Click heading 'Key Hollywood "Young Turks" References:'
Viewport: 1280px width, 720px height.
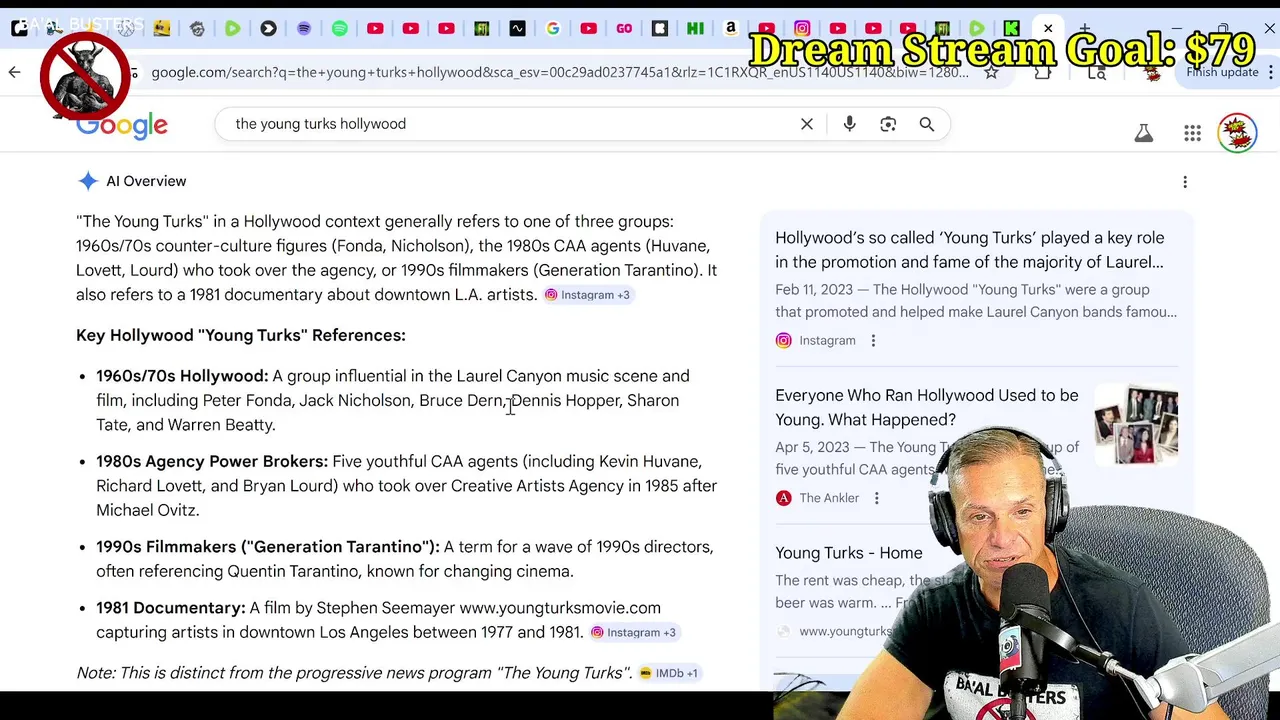(241, 336)
